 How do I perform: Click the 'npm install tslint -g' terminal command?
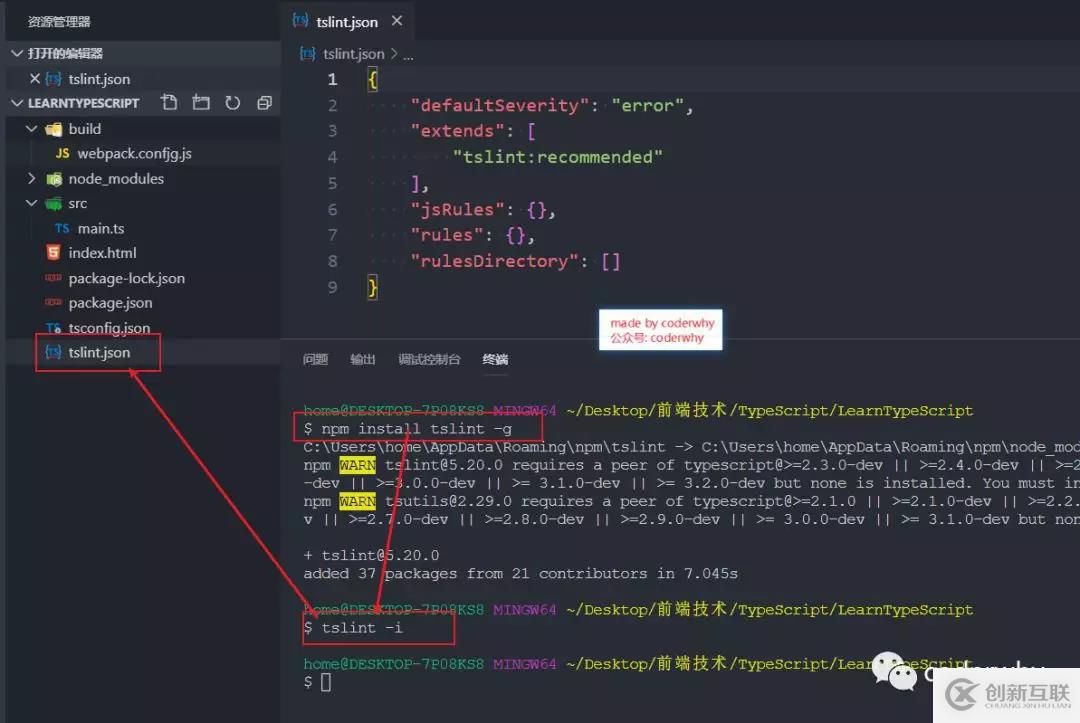[x=417, y=429]
